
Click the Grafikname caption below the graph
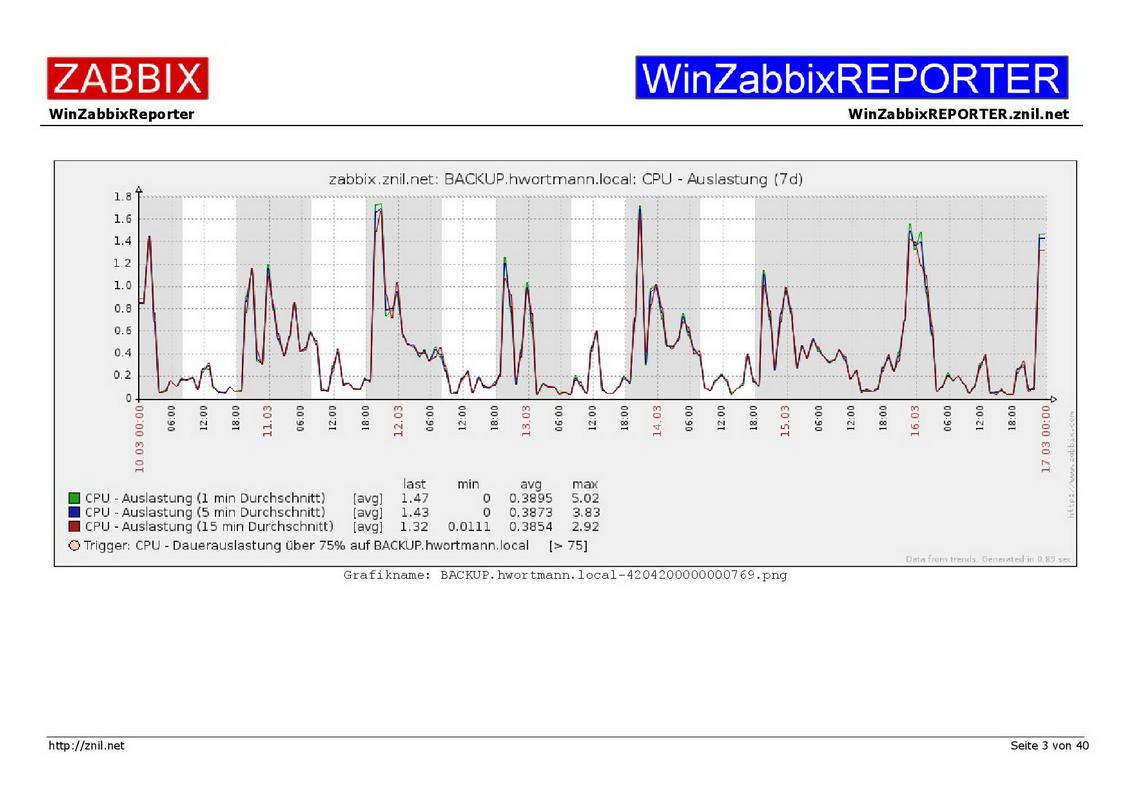565,576
